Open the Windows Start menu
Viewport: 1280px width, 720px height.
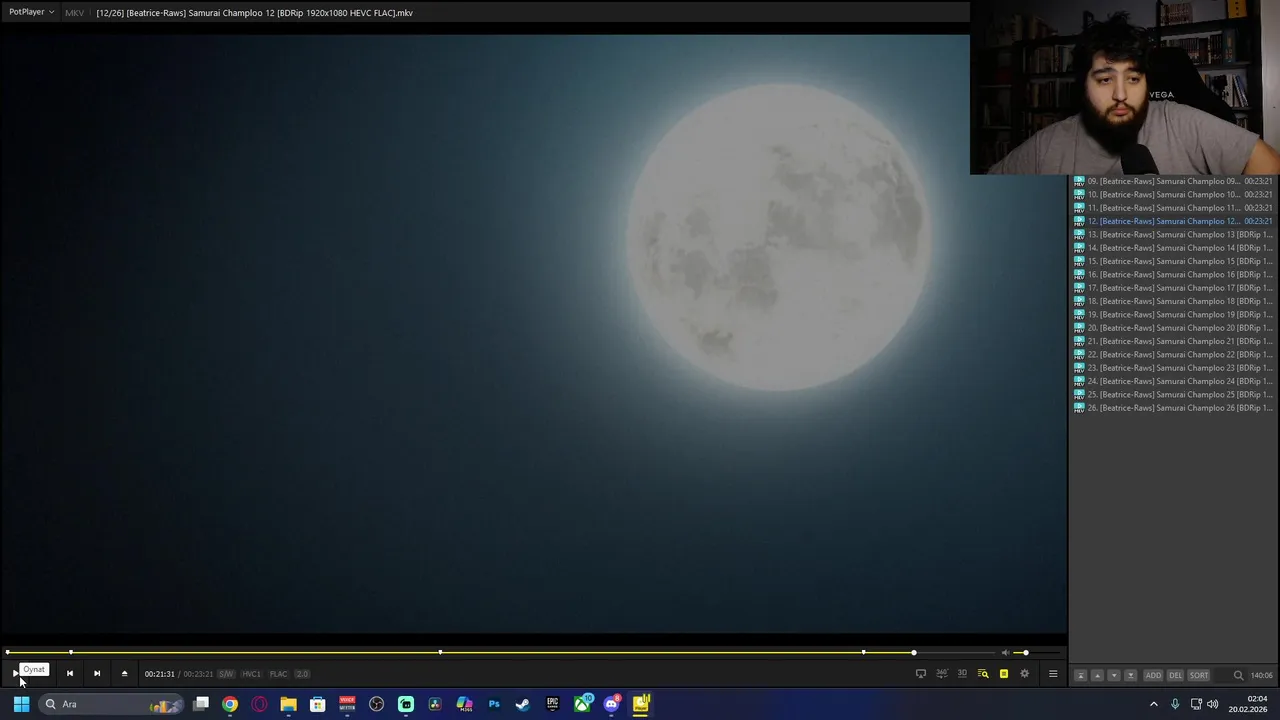point(21,704)
